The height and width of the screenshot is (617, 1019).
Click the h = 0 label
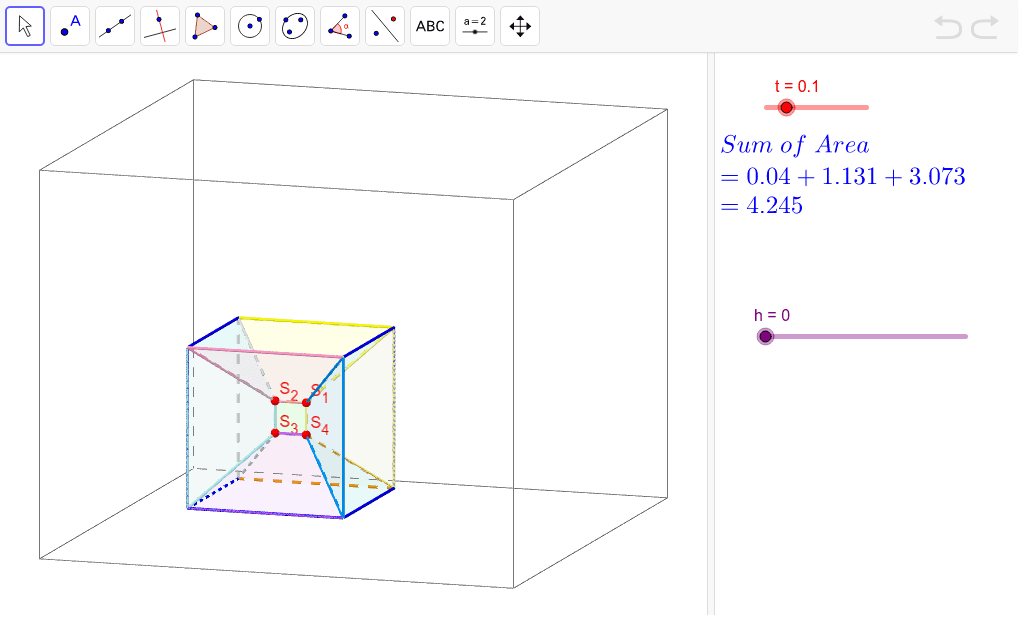coord(771,314)
